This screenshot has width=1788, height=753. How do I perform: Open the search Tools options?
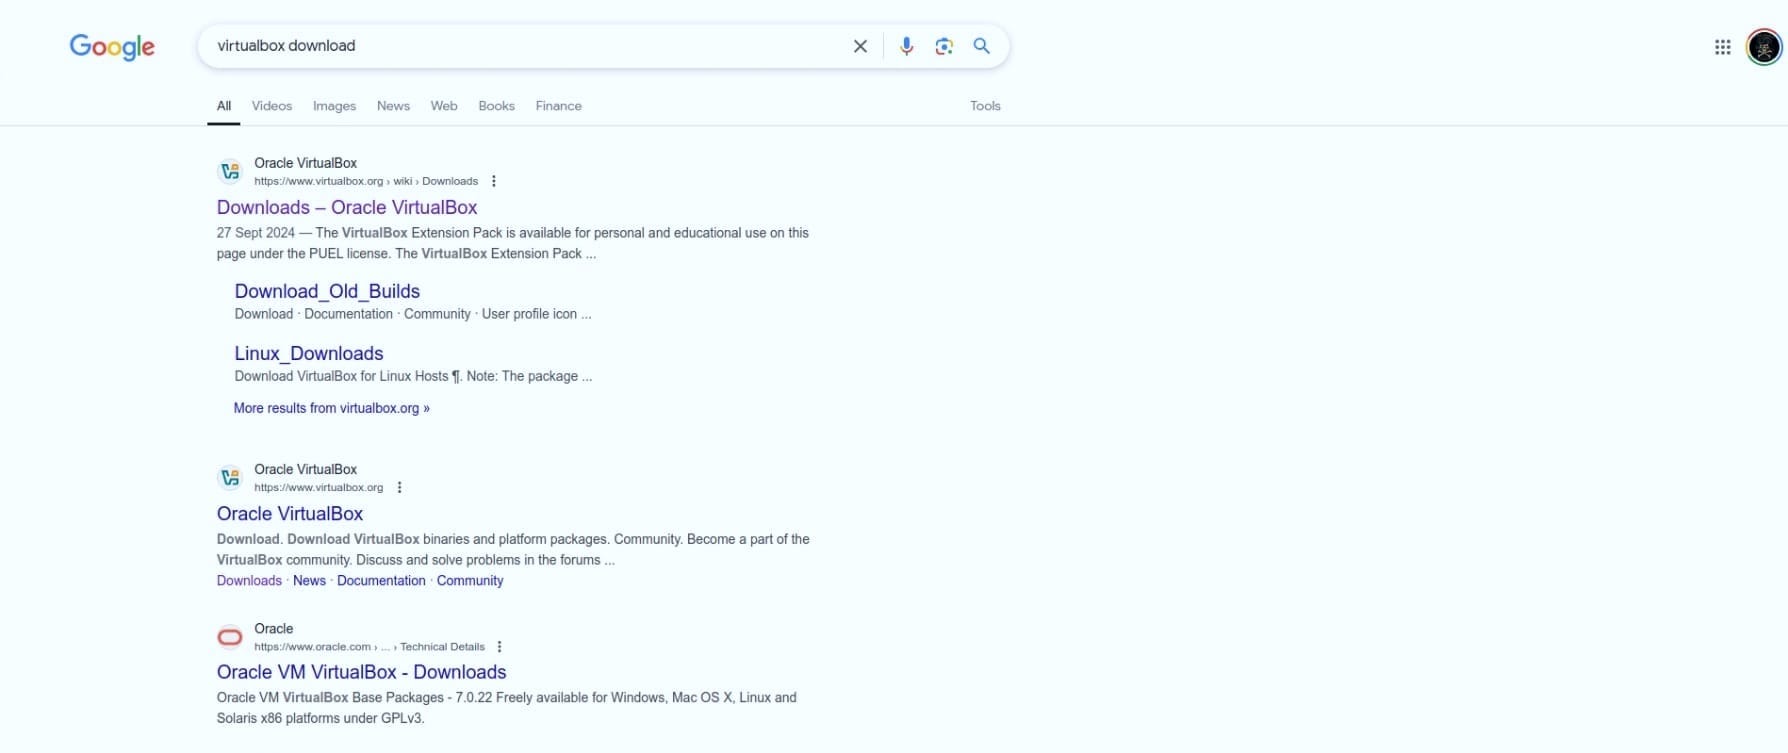click(x=985, y=106)
